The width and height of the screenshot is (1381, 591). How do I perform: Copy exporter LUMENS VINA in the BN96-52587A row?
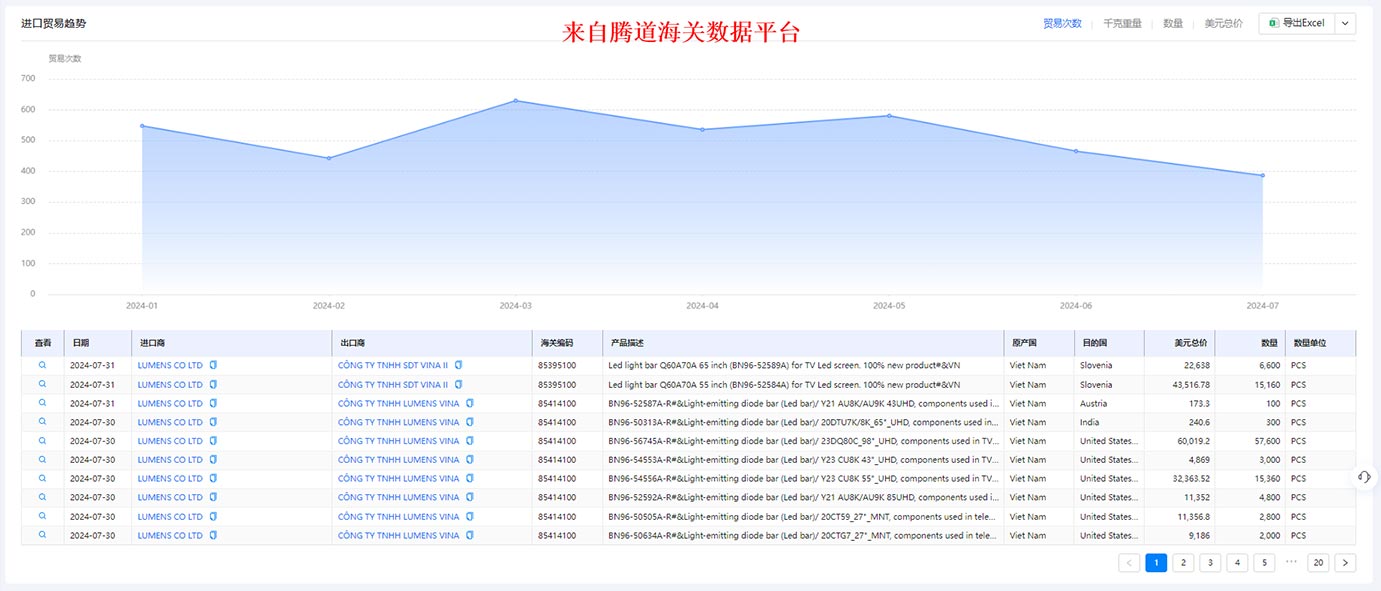pos(470,403)
